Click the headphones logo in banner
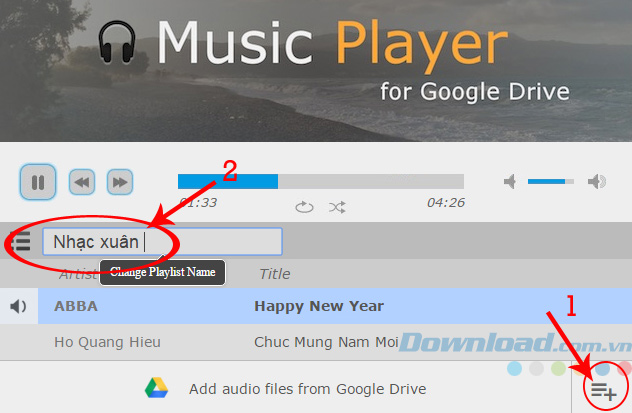This screenshot has width=632, height=413. (x=116, y=42)
